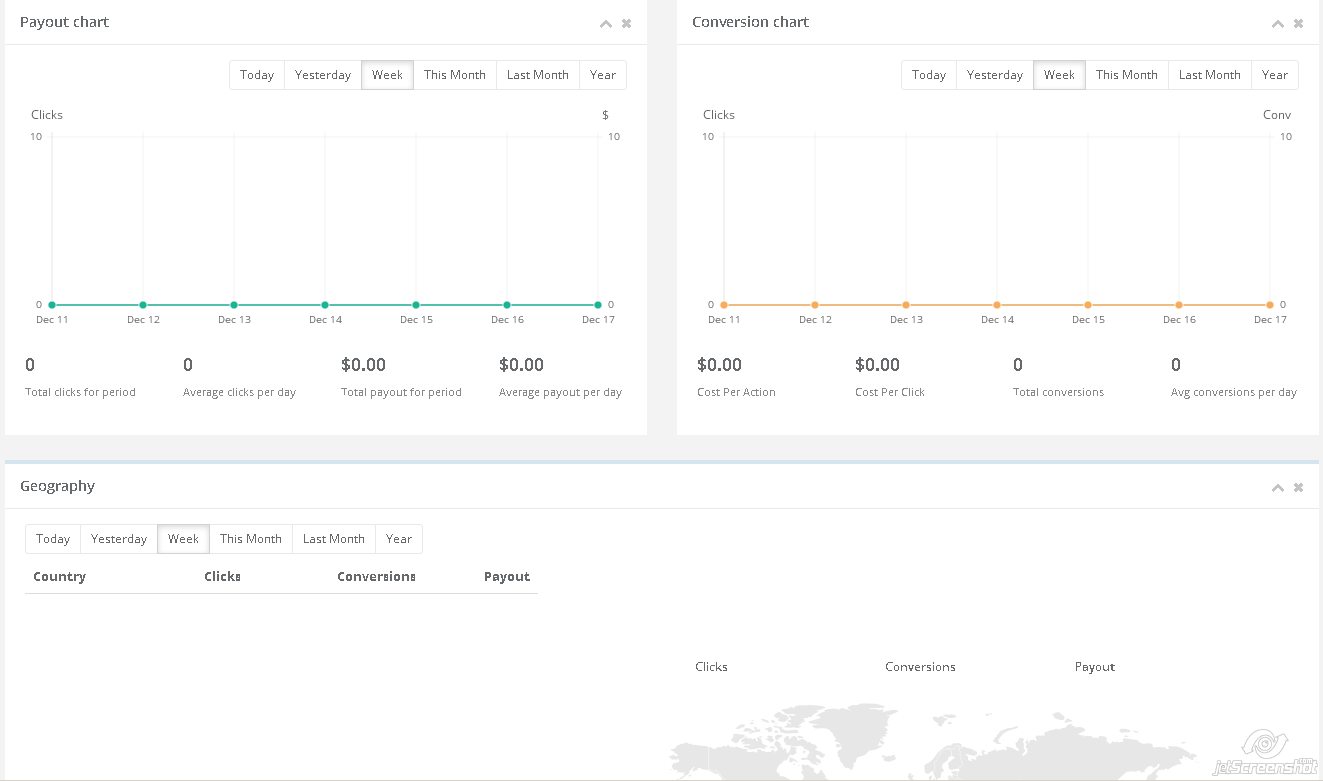Switch Payout chart to Year view
The height and width of the screenshot is (781, 1323).
[602, 75]
